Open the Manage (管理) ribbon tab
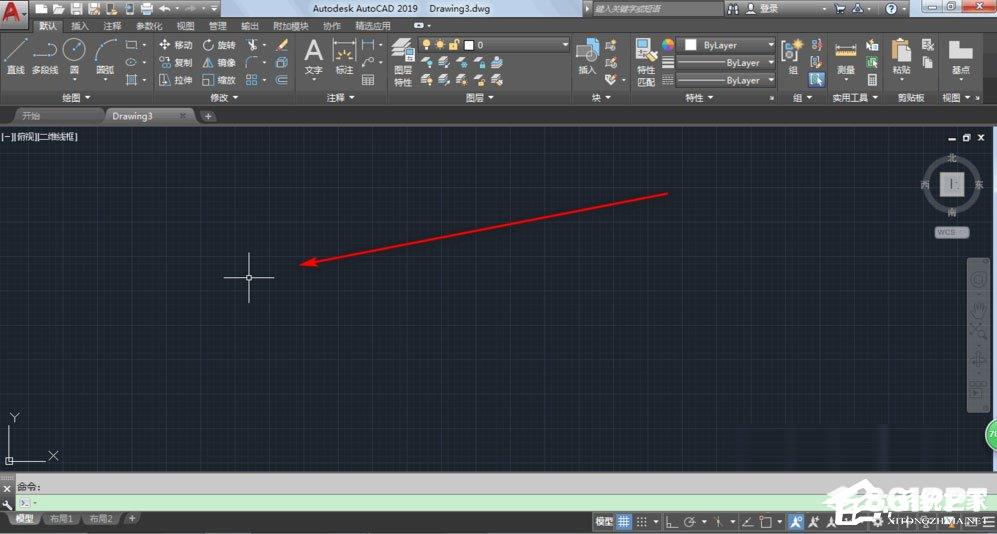This screenshot has height=534, width=997. [x=217, y=26]
